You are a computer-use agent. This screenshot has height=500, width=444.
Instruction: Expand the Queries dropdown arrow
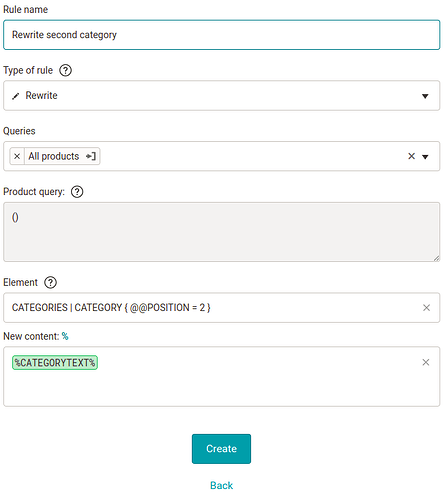(x=425, y=157)
